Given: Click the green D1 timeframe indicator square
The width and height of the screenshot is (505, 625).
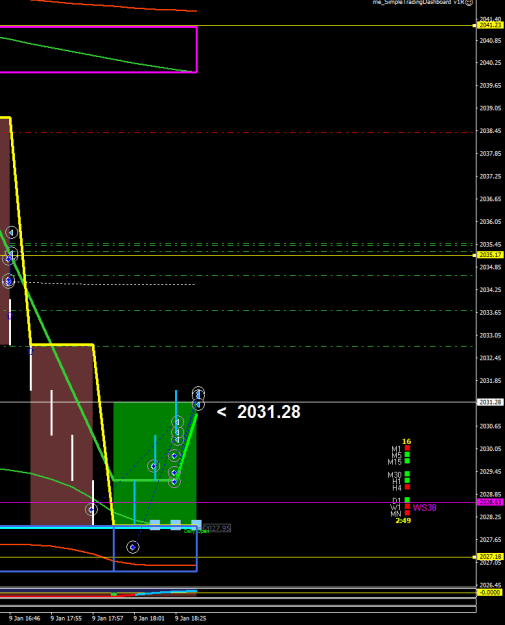Looking at the screenshot, I should coord(407,500).
